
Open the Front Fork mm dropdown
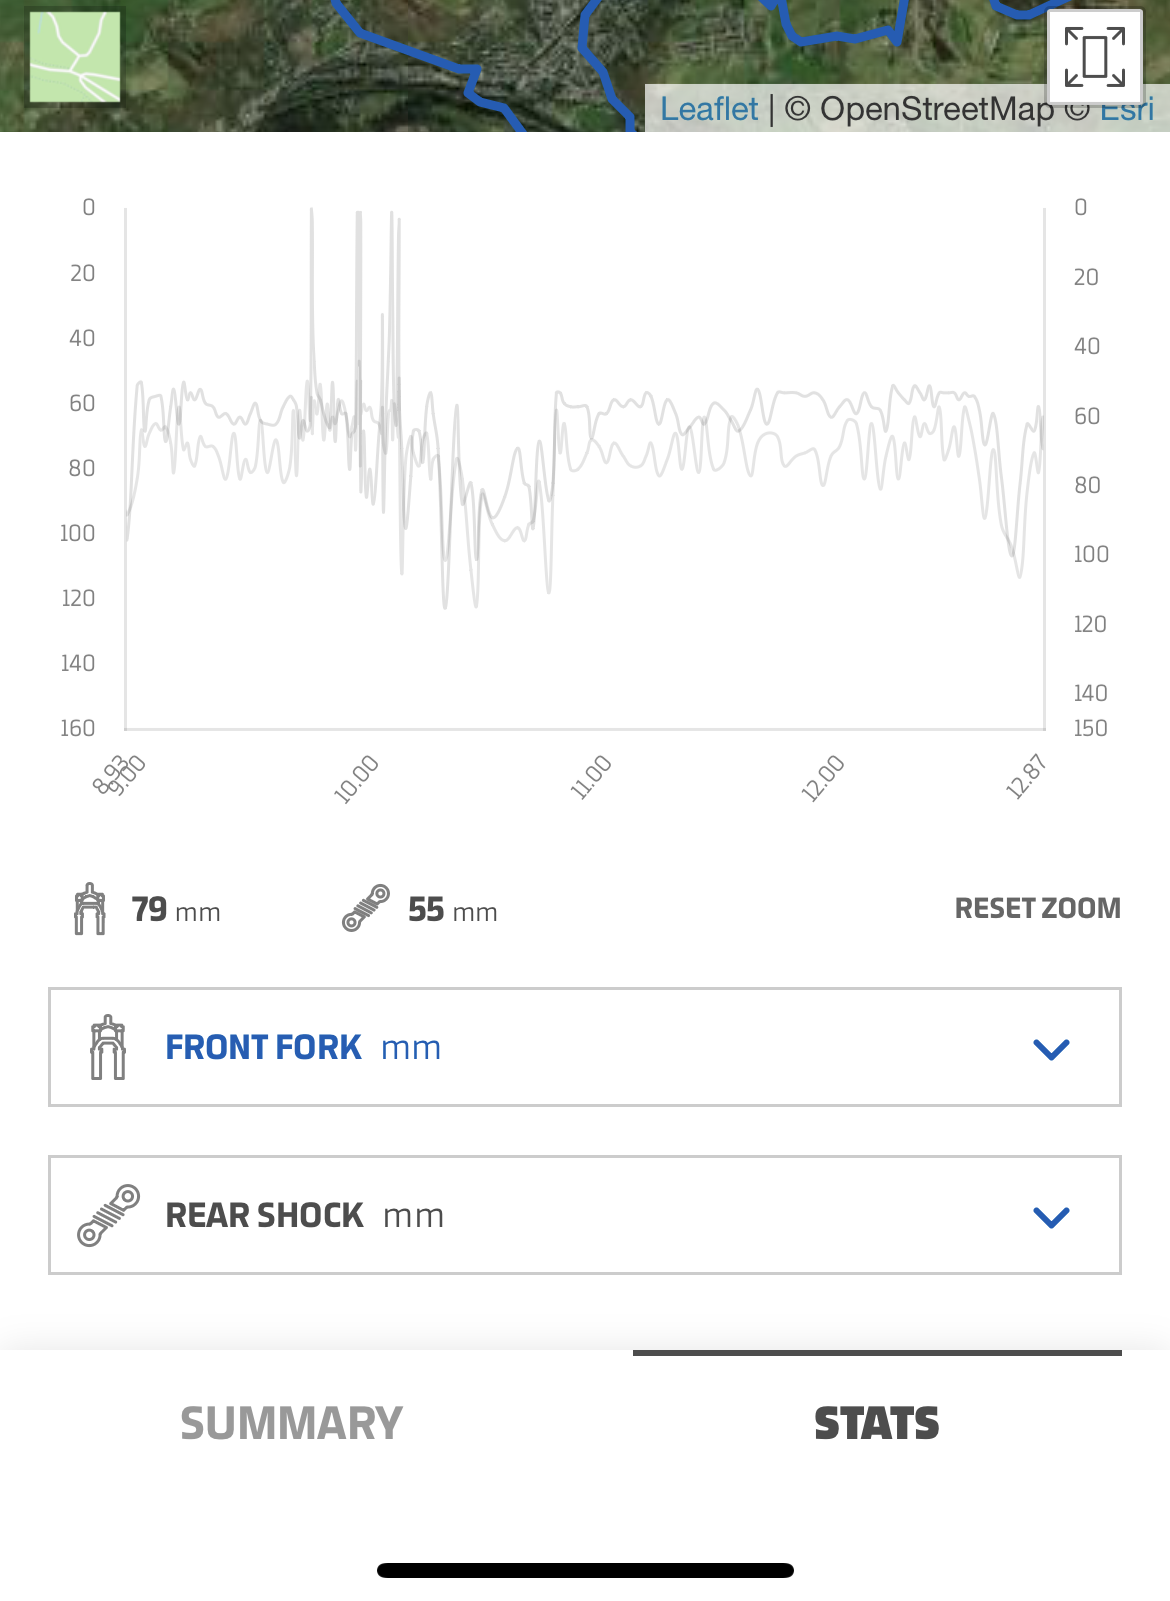click(584, 1047)
